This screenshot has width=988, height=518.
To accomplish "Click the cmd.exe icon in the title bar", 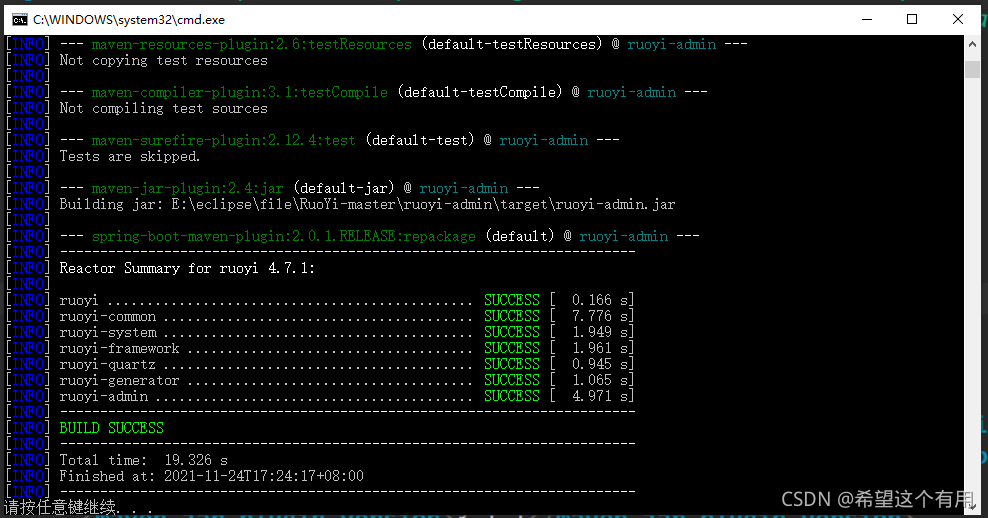I will pyautogui.click(x=20, y=20).
